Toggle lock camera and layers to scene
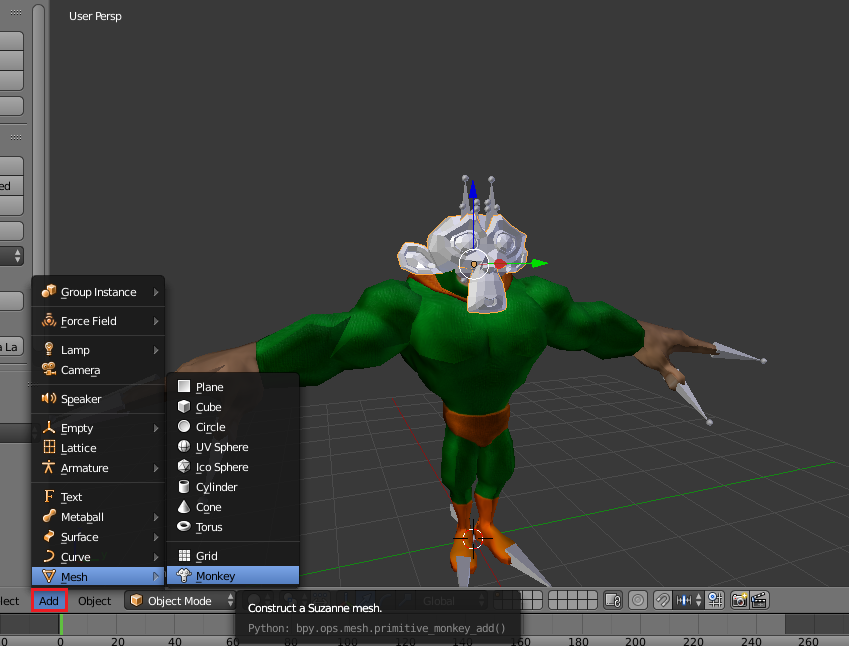 click(613, 600)
